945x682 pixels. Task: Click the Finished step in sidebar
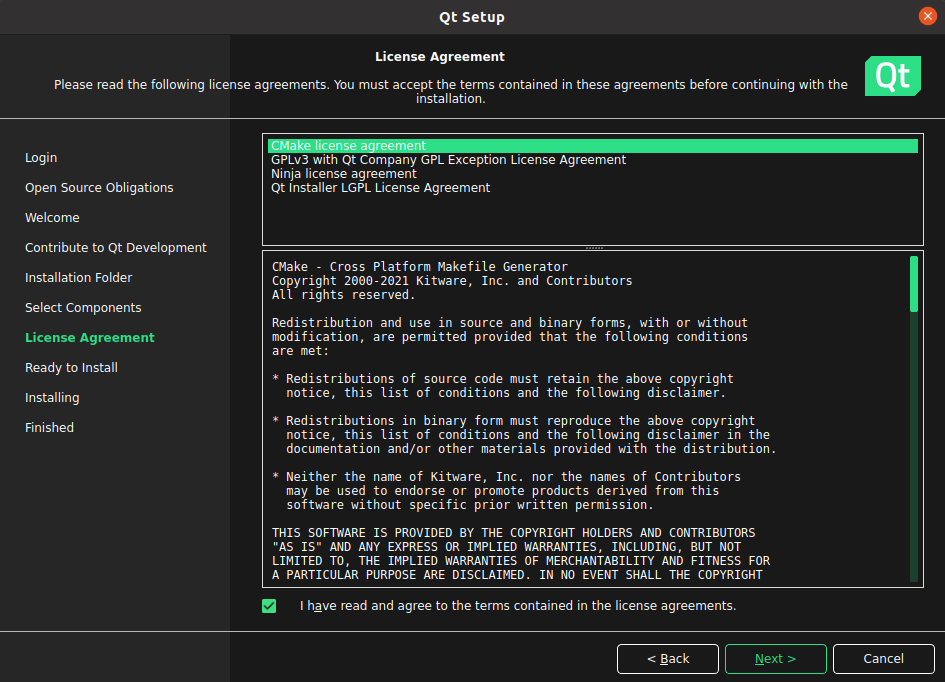click(x=49, y=428)
